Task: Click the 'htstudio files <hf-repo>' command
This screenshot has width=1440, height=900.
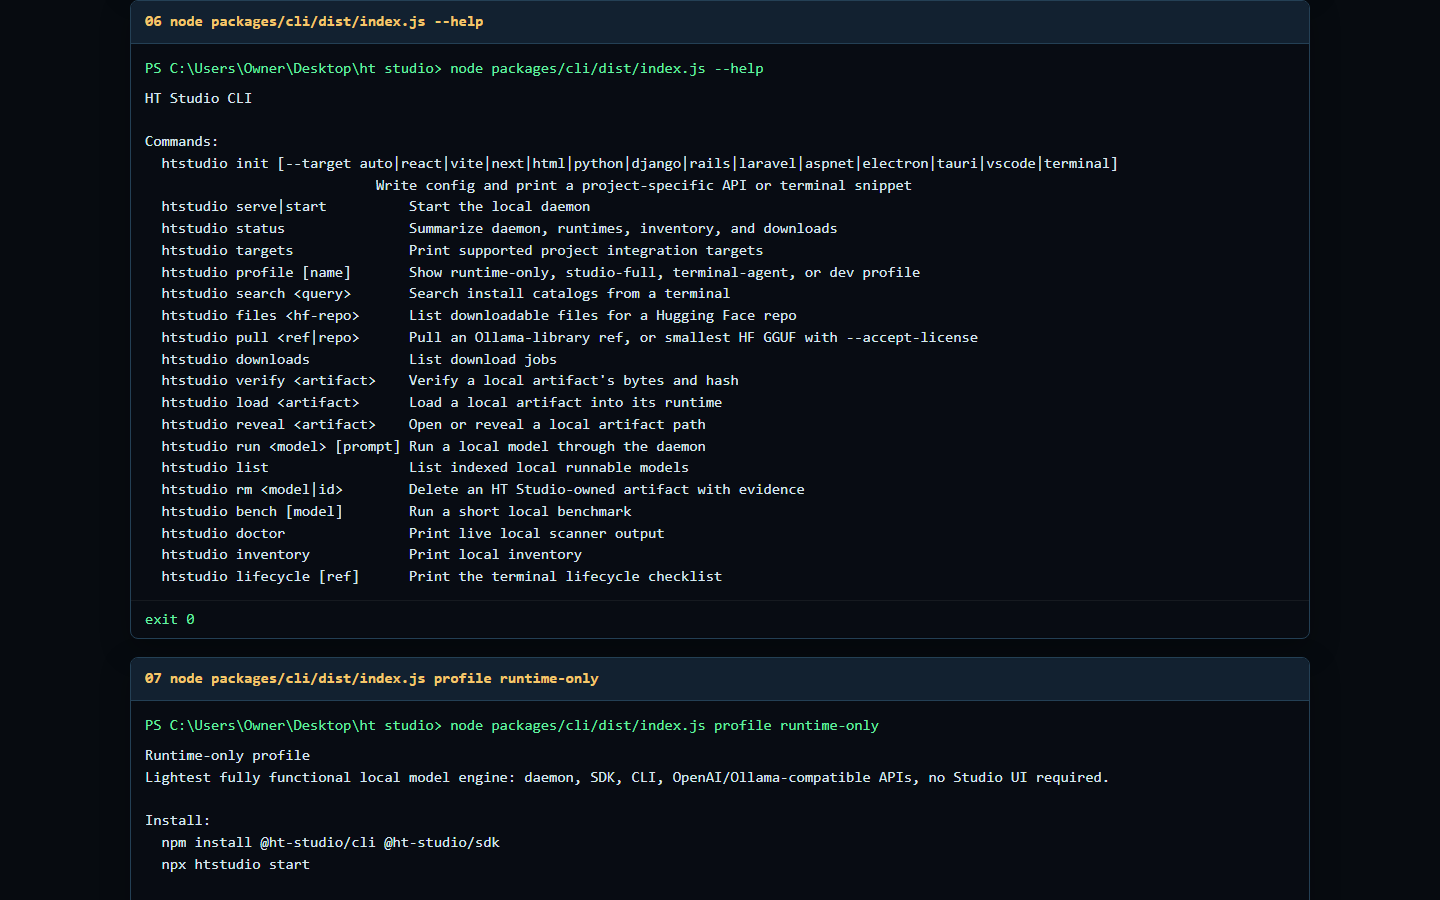Action: (x=260, y=315)
